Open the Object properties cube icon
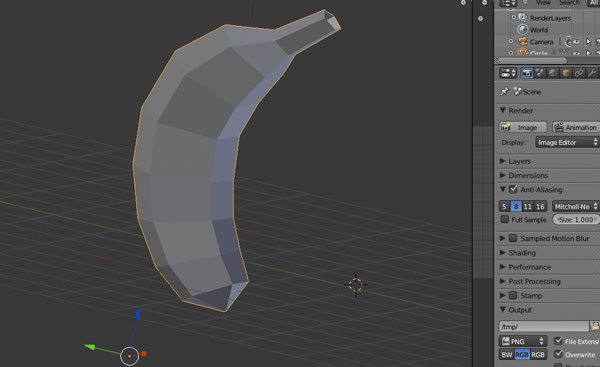 566,73
